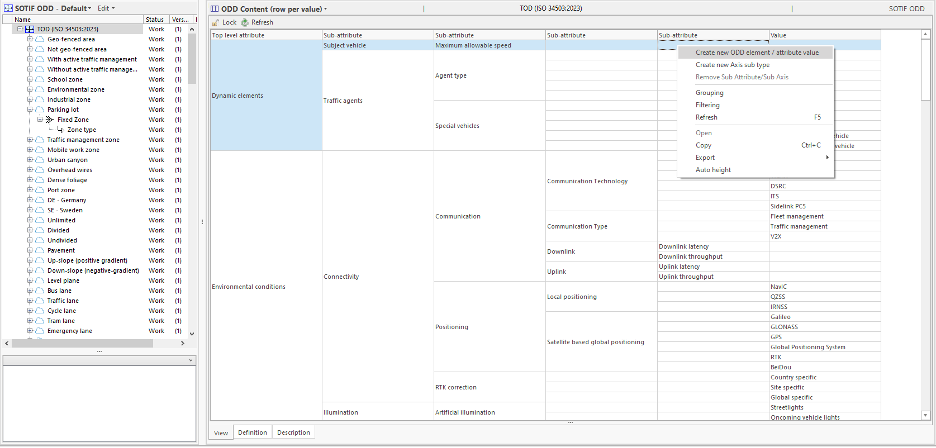936x448 pixels.
Task: Click the cloud icon beside Industrial zone
Action: pos(40,99)
